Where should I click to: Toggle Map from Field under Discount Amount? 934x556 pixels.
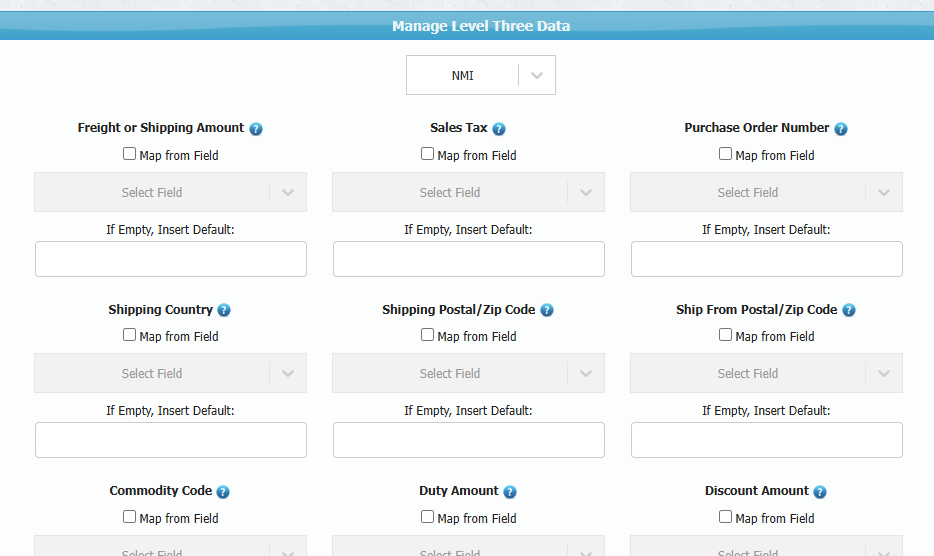(725, 517)
